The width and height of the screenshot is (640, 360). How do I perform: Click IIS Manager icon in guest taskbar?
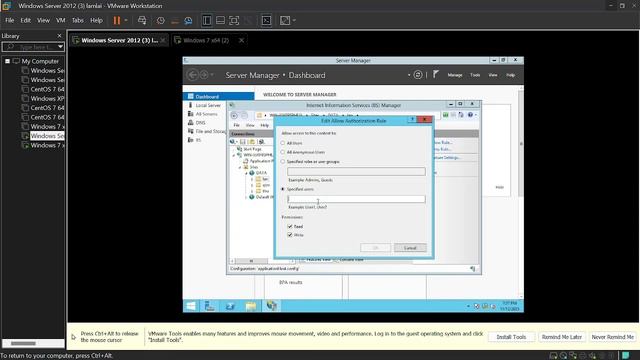point(271,306)
